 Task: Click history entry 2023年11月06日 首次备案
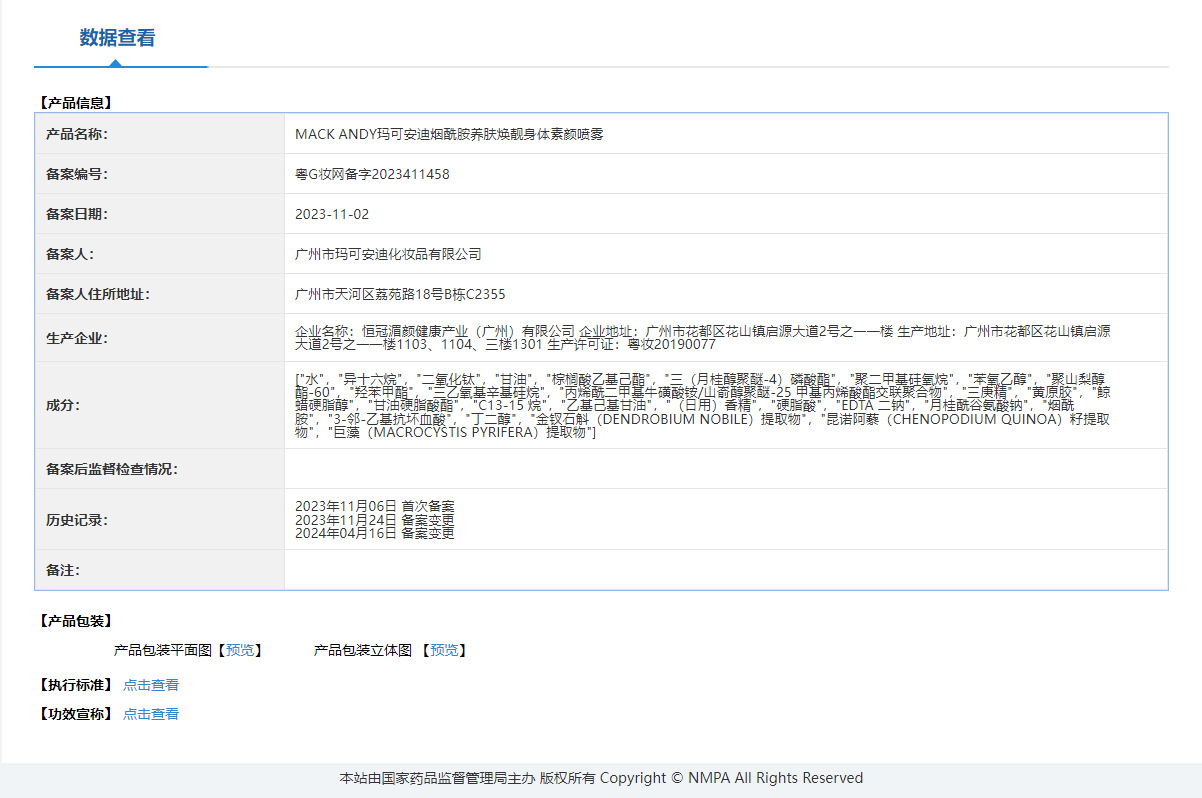tap(375, 506)
